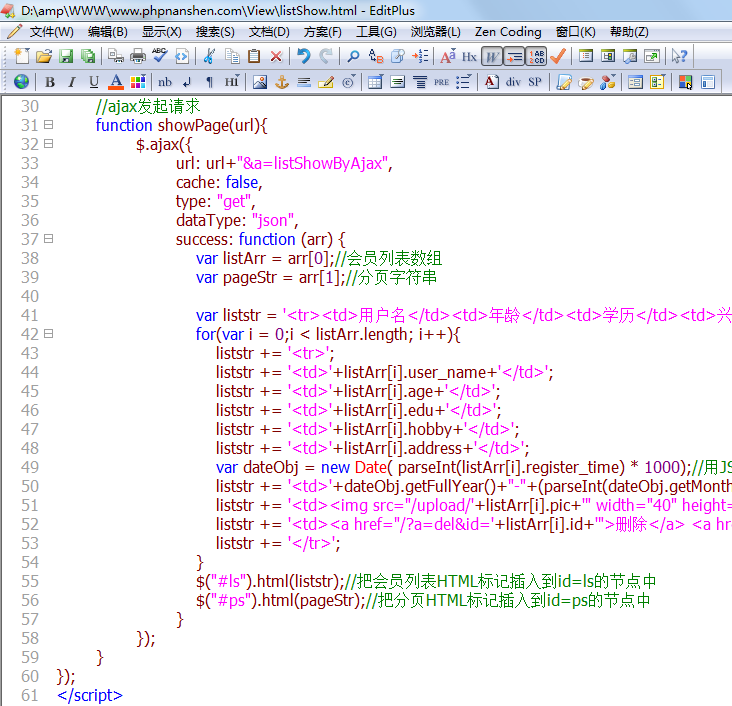Click 'cache: false,' code line
This screenshot has height=706, width=732.
[219, 183]
